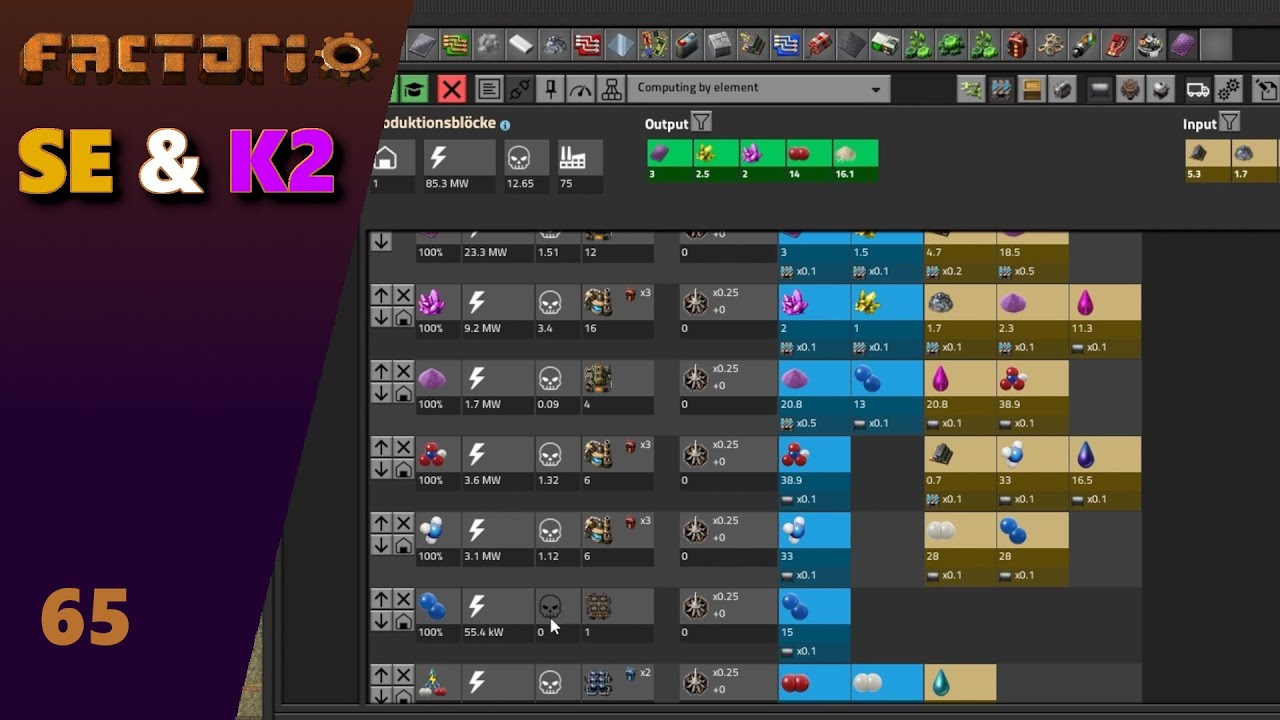Click the truck logistics icon
Screen dimensions: 1280x720
click(1197, 89)
